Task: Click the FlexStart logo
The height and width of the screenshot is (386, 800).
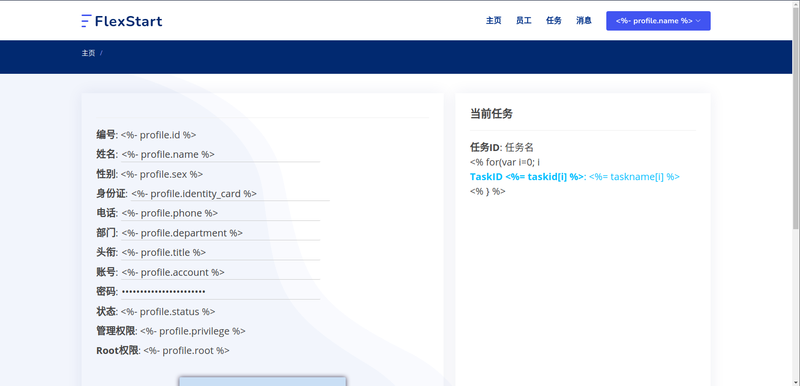Action: (x=121, y=21)
